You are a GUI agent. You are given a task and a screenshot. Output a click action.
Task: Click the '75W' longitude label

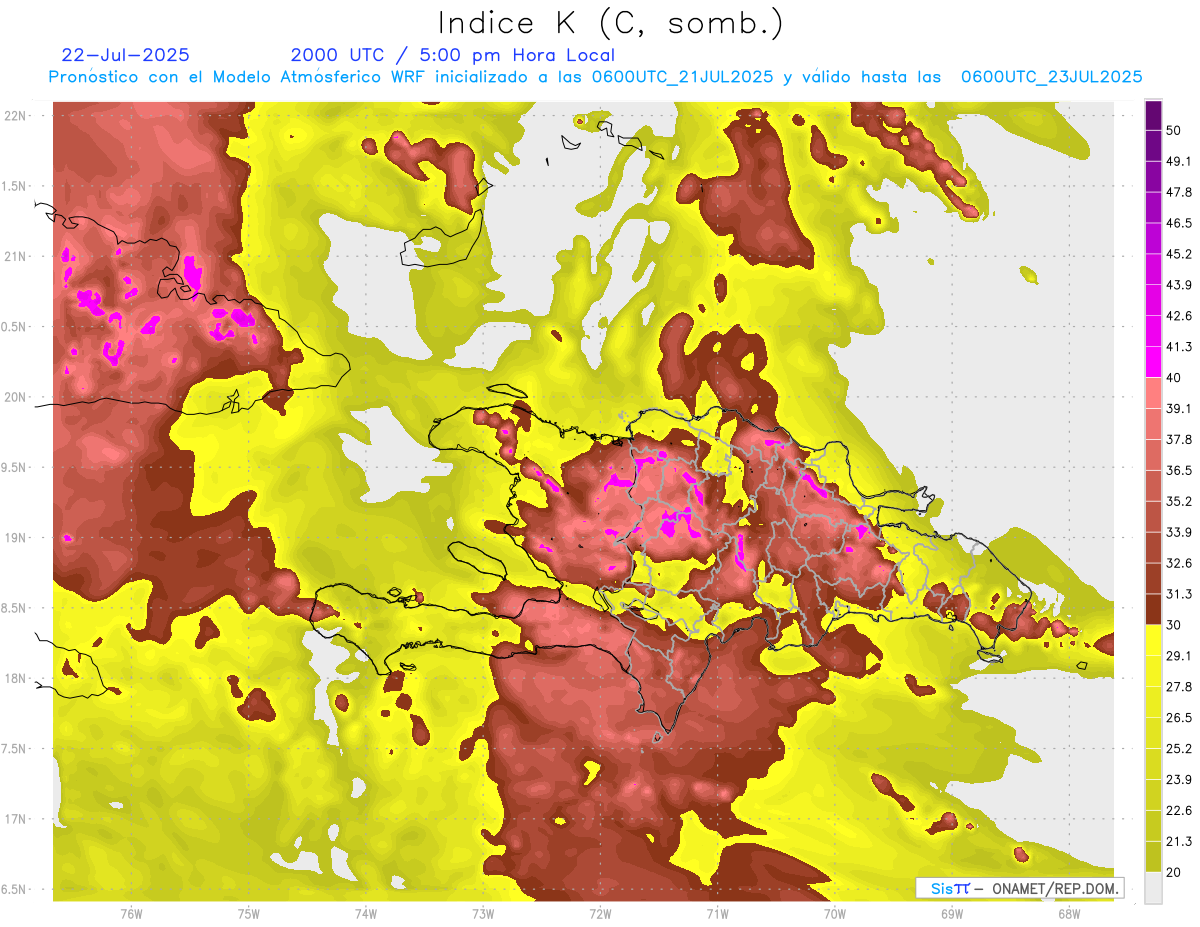click(248, 913)
